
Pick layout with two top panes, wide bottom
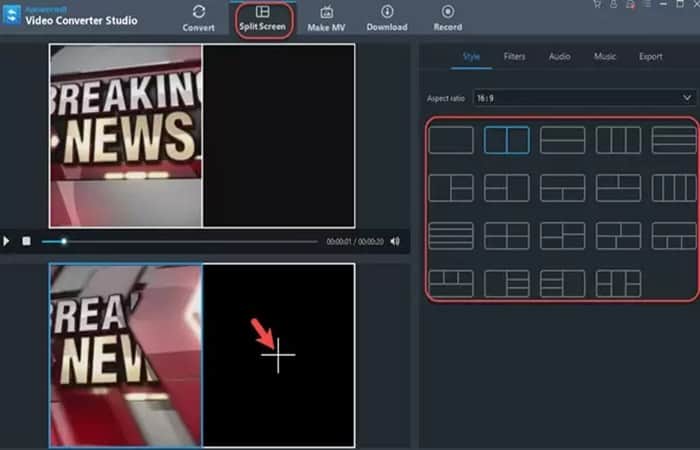tap(618, 188)
